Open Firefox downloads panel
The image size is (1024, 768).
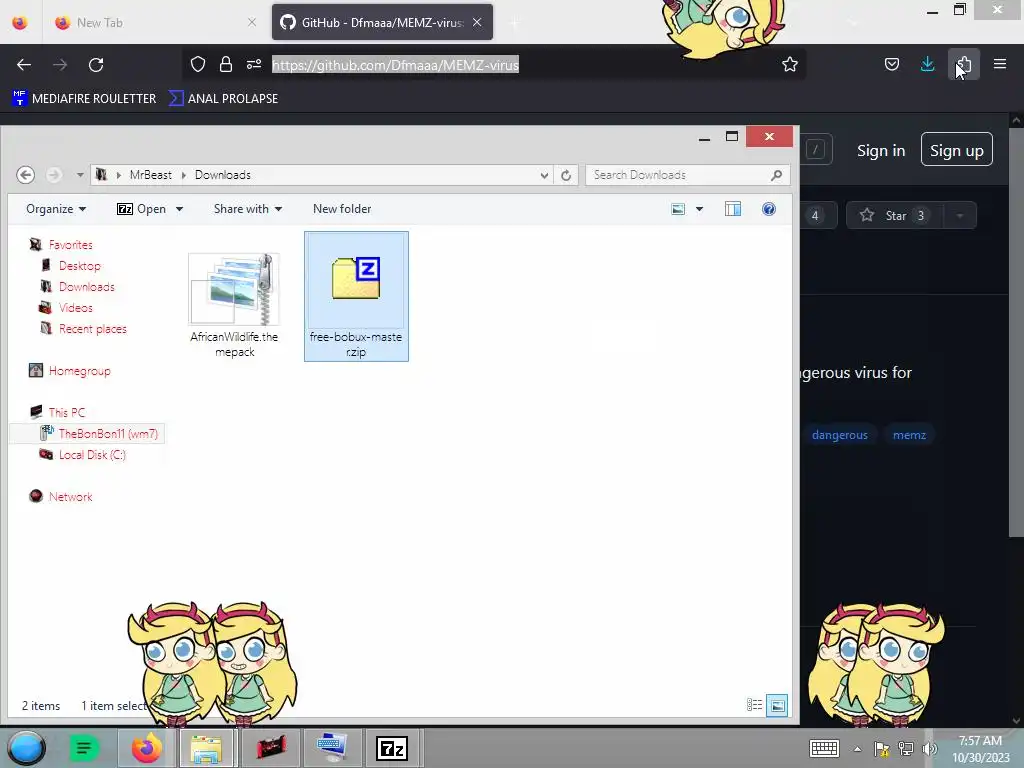[x=927, y=64]
